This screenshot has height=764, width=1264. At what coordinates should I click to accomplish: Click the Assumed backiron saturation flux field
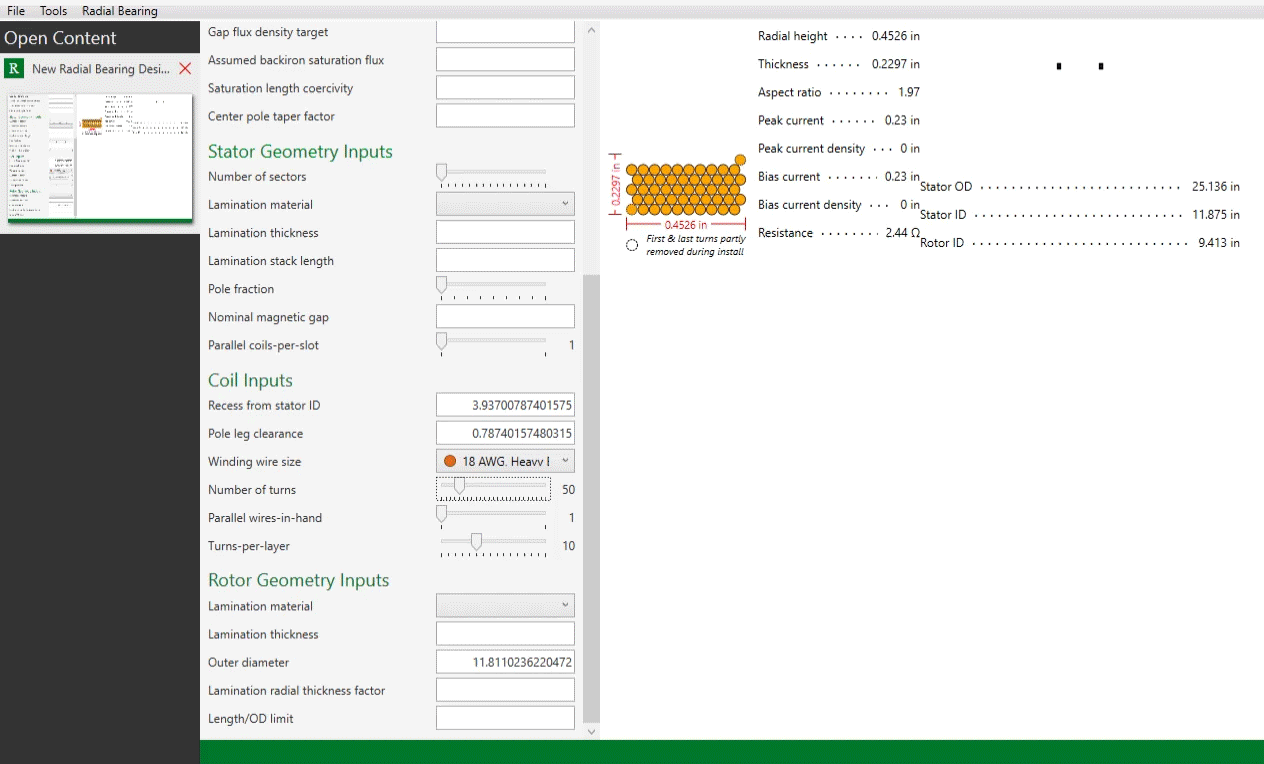pyautogui.click(x=505, y=60)
